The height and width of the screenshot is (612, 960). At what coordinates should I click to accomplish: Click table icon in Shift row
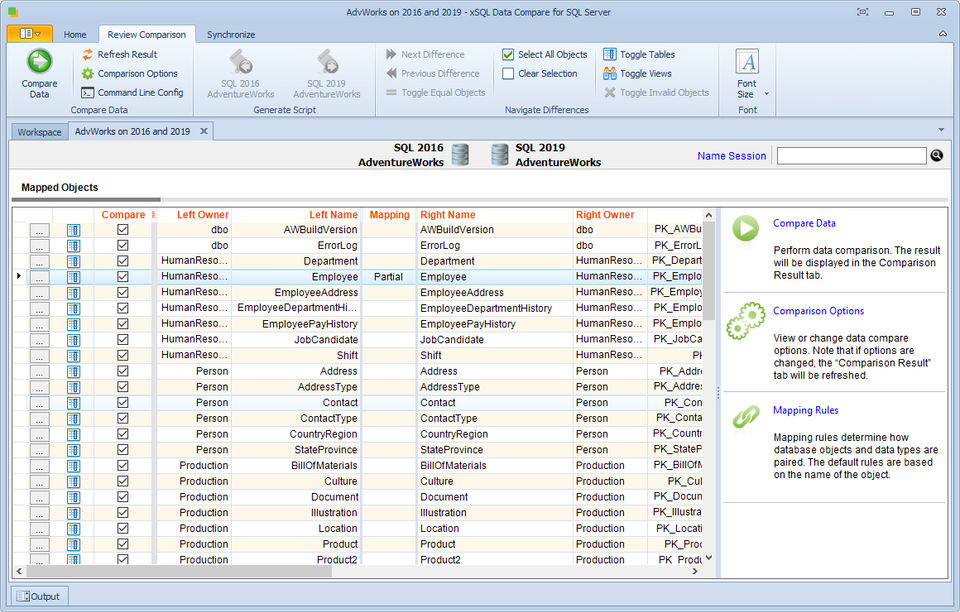73,356
